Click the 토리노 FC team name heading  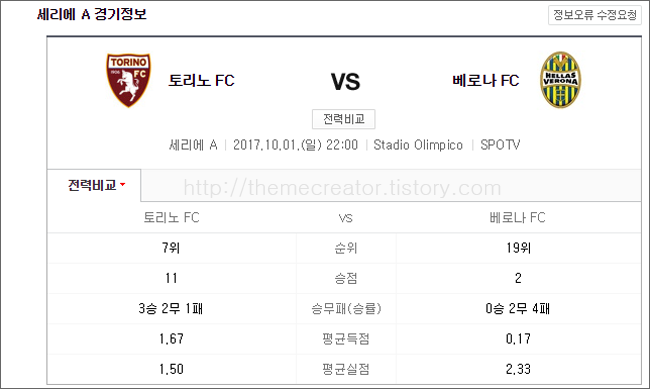click(201, 80)
